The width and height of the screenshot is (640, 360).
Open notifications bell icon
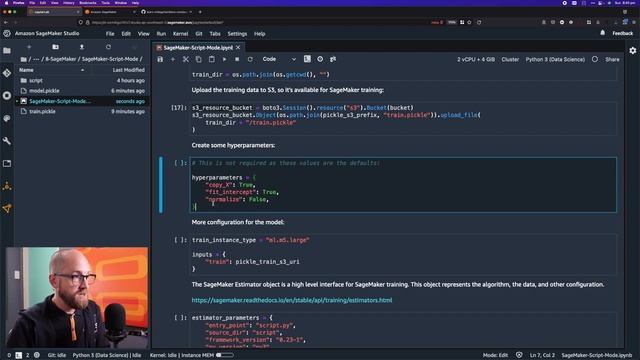click(x=602, y=33)
